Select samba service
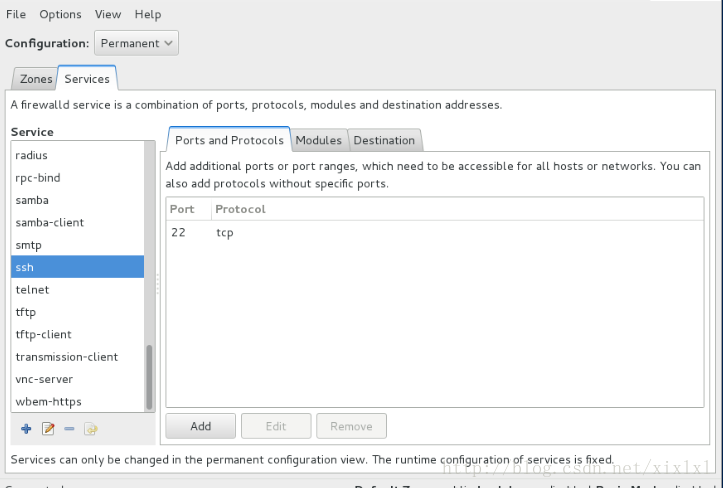 tap(77, 200)
